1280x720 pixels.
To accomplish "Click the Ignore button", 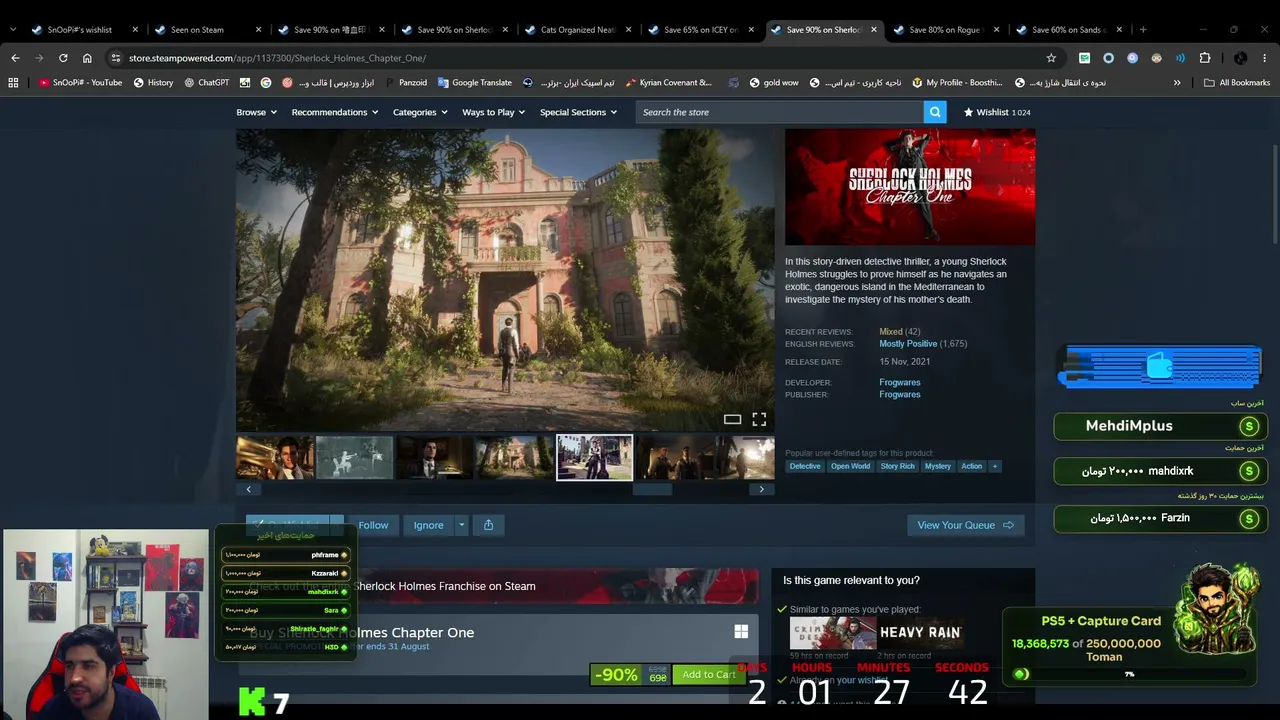I will pos(428,525).
